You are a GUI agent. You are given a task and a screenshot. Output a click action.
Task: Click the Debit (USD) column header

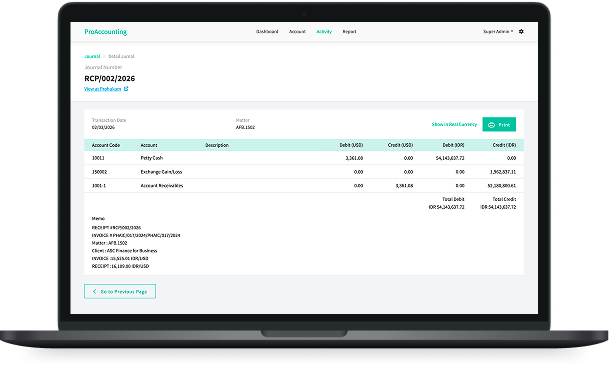tap(351, 145)
